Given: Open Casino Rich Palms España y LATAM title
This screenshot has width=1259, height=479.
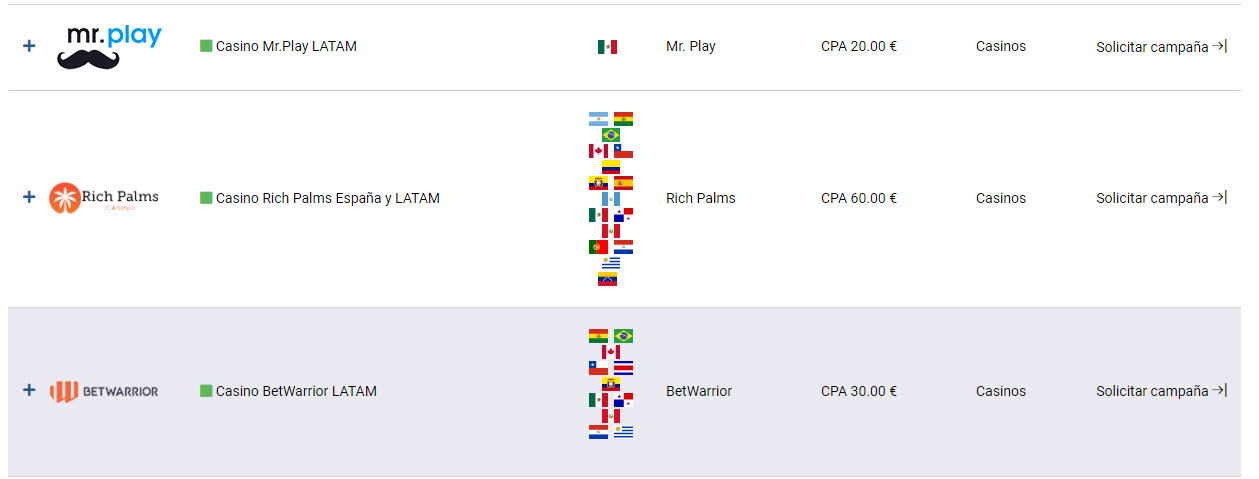Looking at the screenshot, I should tap(328, 198).
